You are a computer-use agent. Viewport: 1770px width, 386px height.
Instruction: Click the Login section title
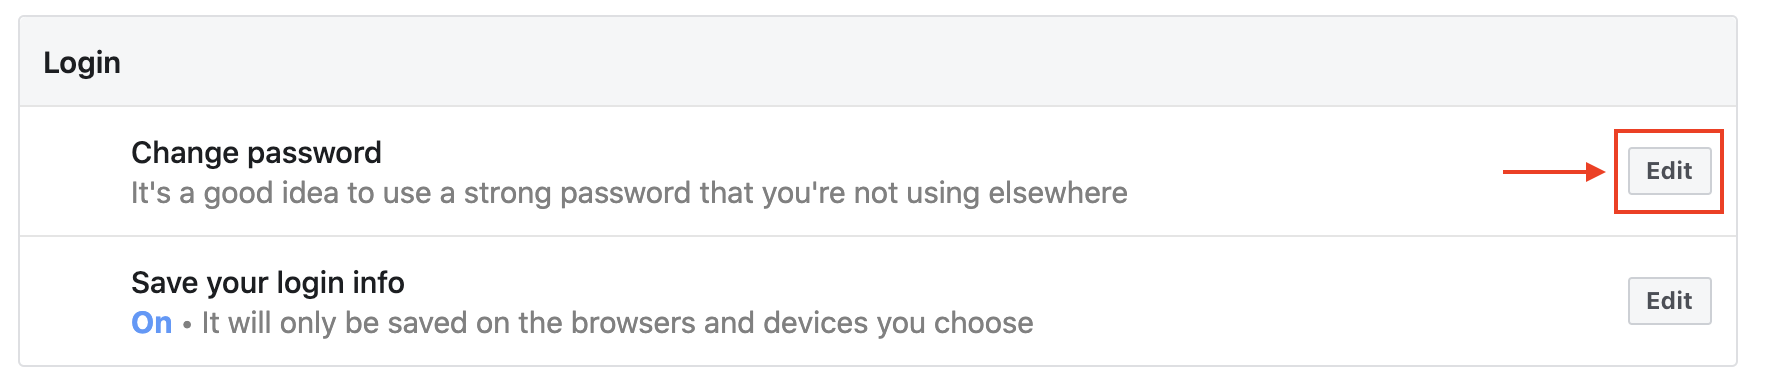[x=82, y=63]
